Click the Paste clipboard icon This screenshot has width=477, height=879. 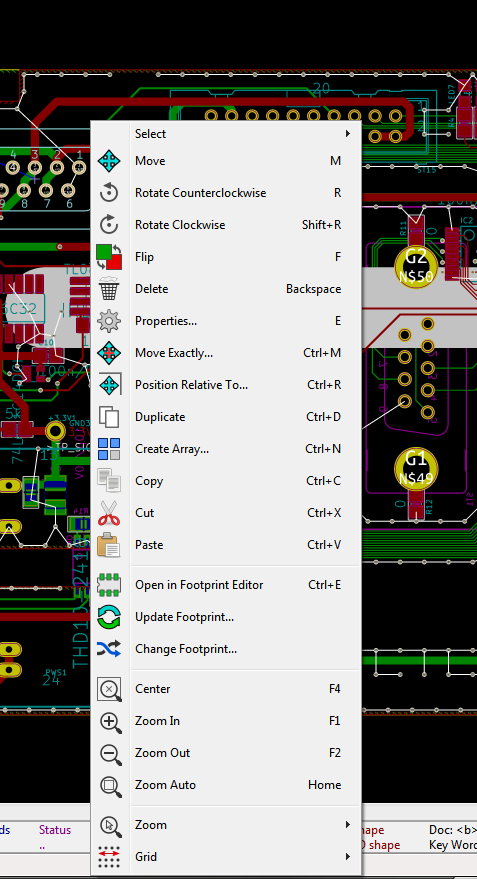click(109, 545)
